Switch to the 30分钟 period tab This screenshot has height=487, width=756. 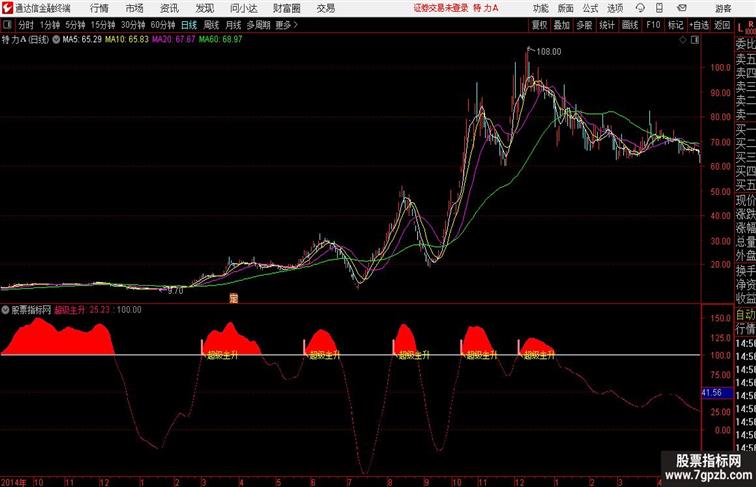(133, 25)
